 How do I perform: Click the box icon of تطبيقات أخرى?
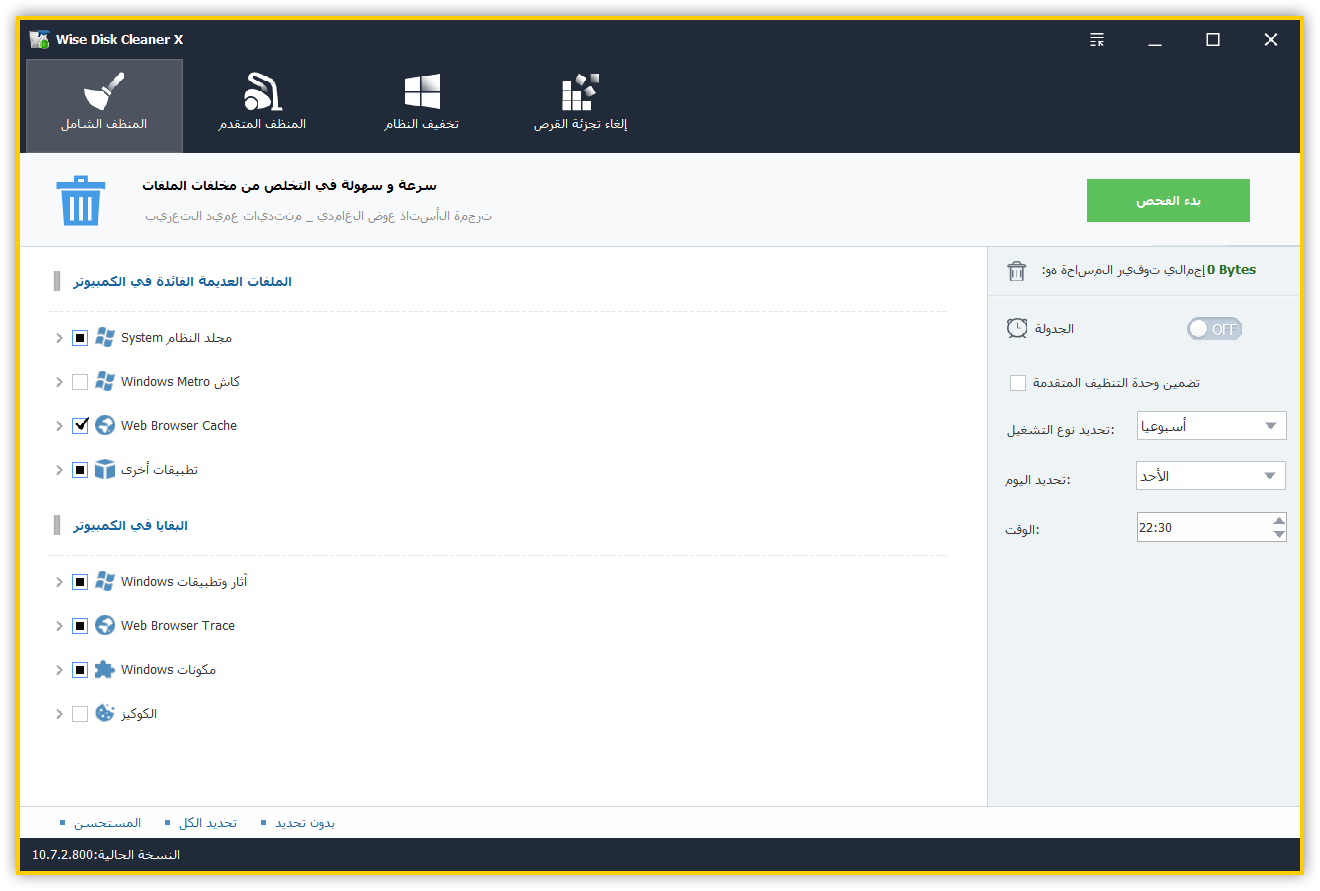pos(105,470)
